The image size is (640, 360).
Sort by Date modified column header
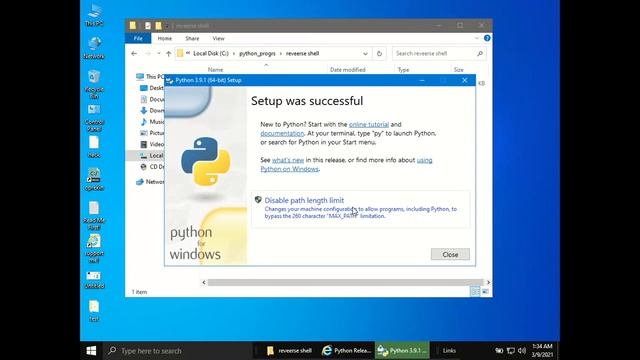click(347, 70)
